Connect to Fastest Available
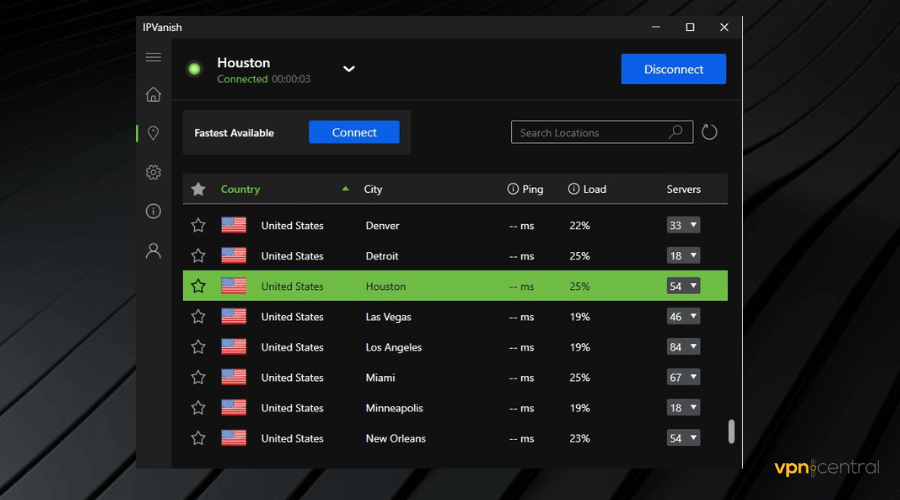The image size is (900, 500). [354, 132]
